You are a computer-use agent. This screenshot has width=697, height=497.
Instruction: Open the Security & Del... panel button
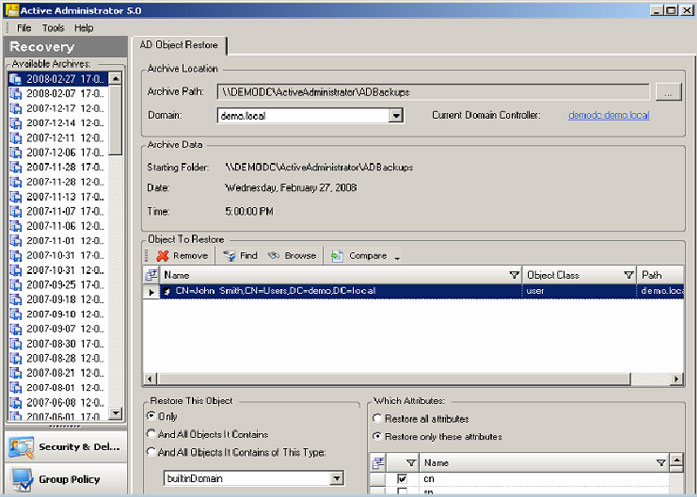(66, 447)
